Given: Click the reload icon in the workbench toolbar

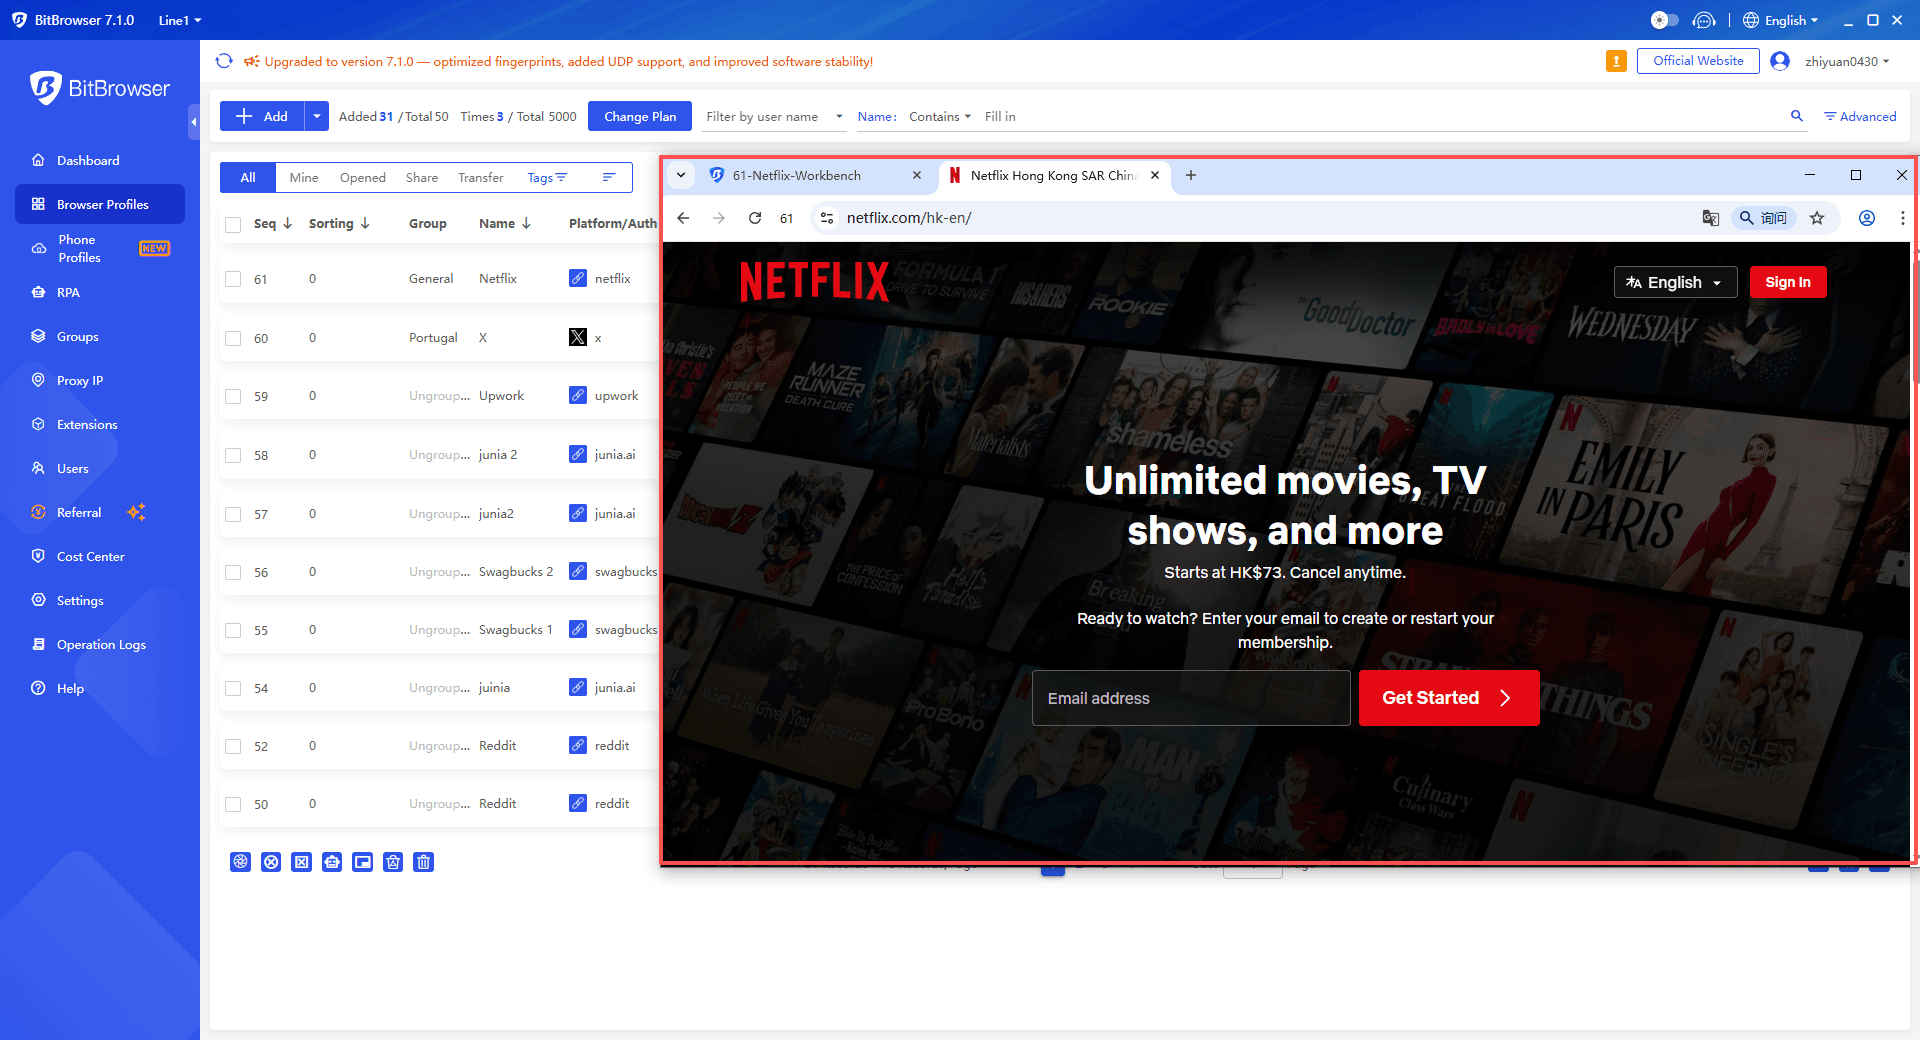Looking at the screenshot, I should pos(755,218).
